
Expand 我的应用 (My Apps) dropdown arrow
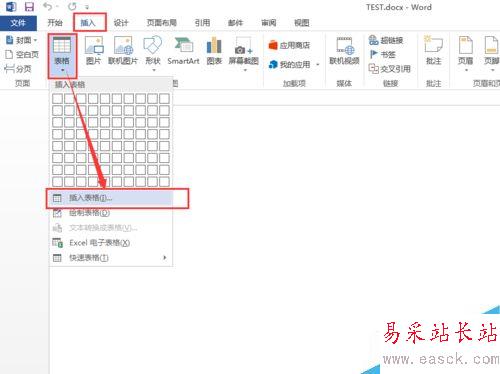pos(318,64)
